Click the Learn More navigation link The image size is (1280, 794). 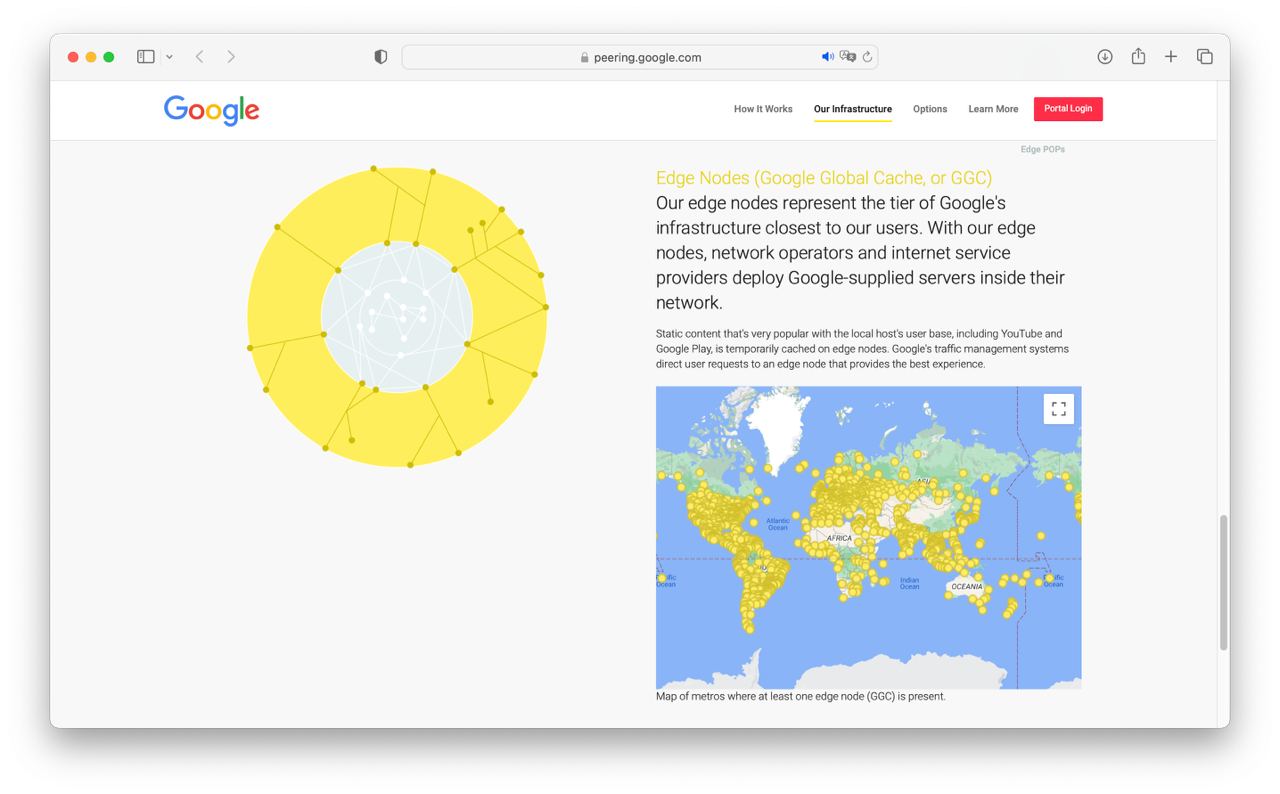tap(993, 109)
